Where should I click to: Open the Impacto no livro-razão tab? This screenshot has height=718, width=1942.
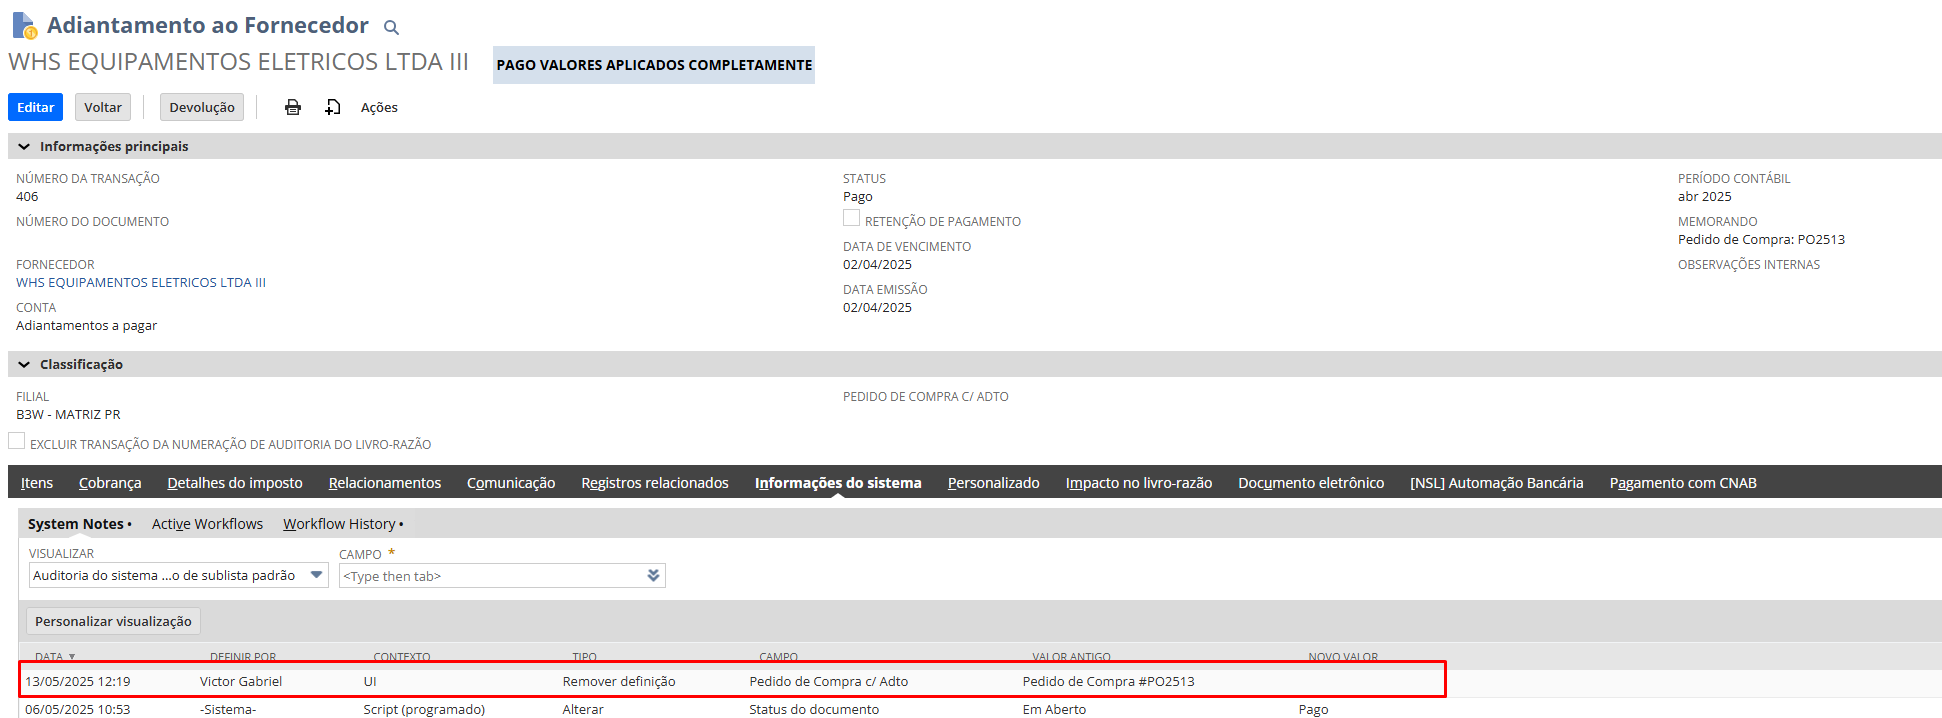[x=1138, y=483]
